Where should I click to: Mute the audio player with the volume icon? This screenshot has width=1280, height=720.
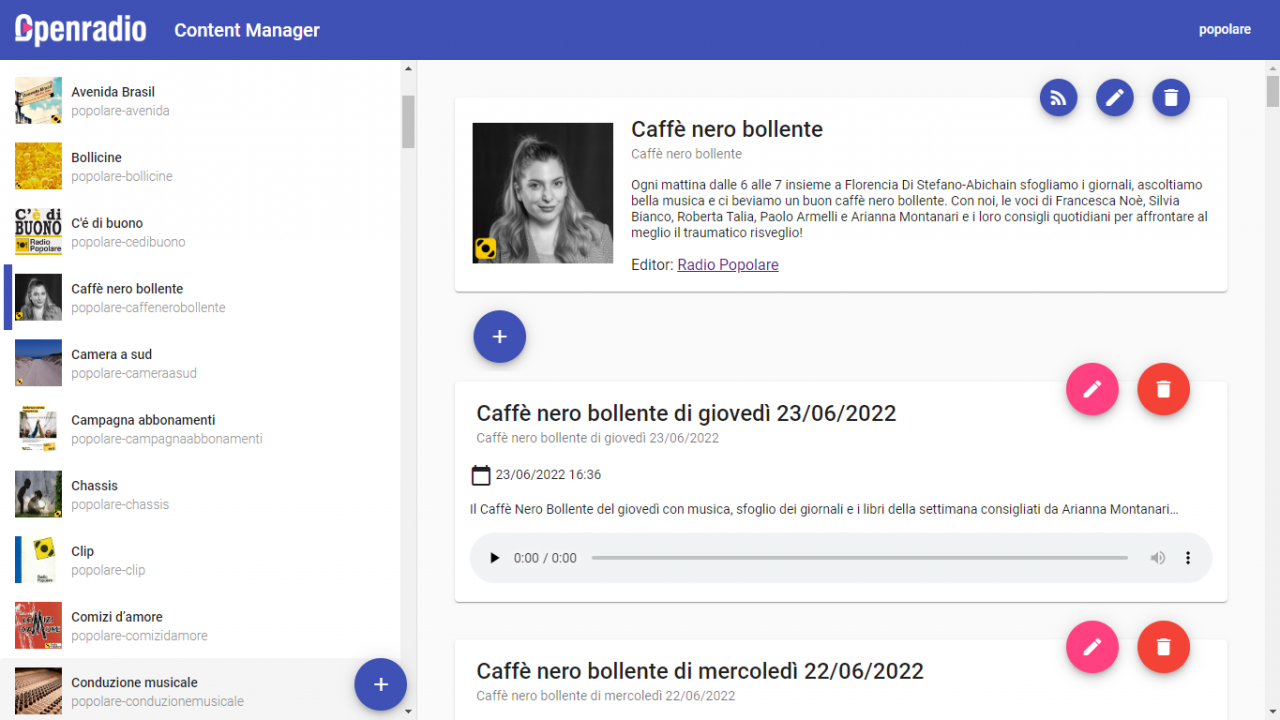pos(1157,558)
